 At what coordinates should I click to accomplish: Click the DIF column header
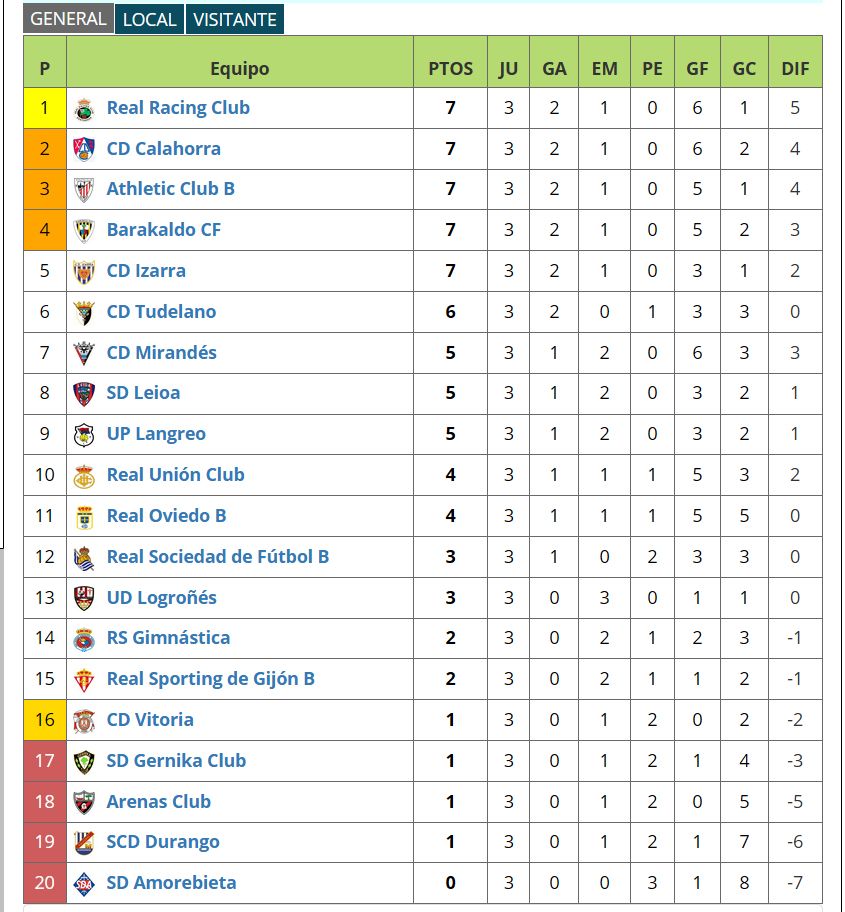click(795, 69)
